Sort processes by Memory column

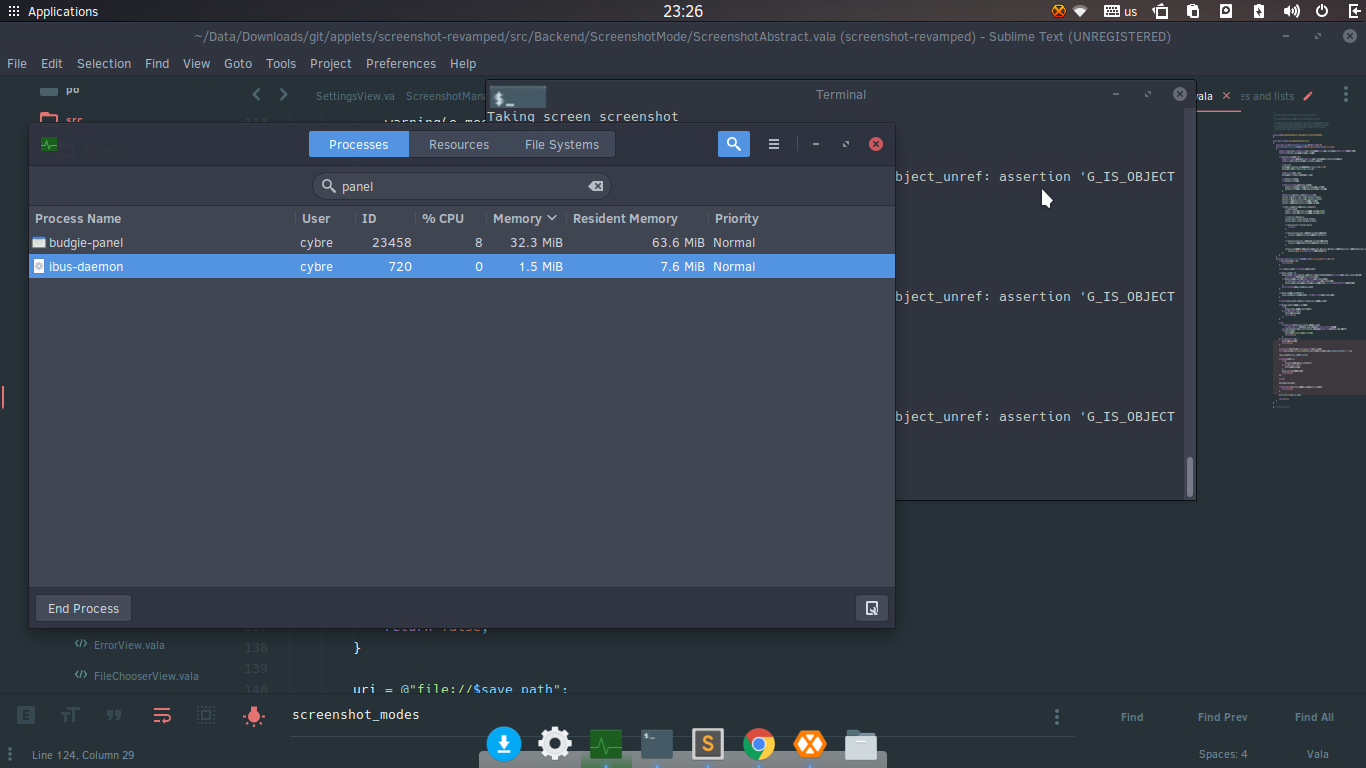[525, 218]
